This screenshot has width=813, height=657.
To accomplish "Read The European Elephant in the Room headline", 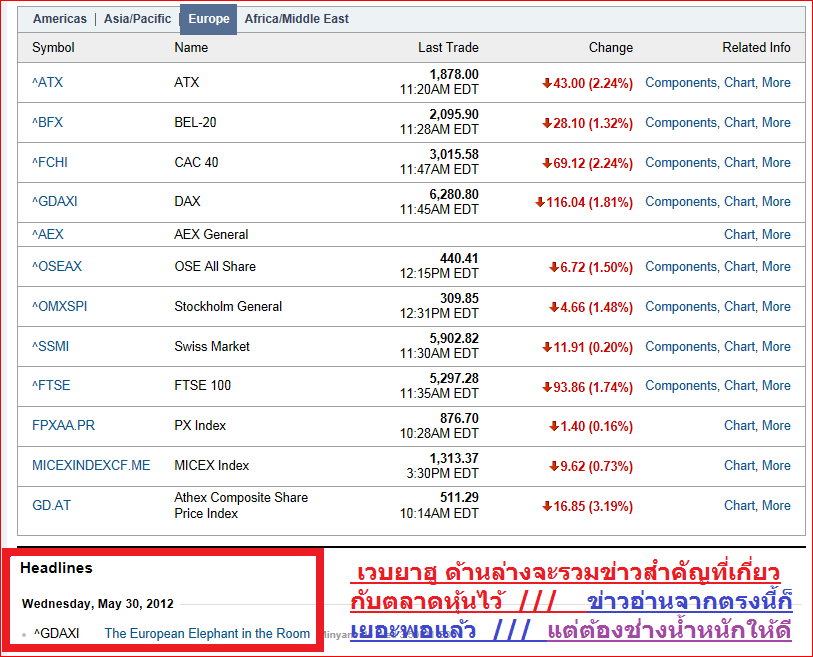I will point(207,633).
